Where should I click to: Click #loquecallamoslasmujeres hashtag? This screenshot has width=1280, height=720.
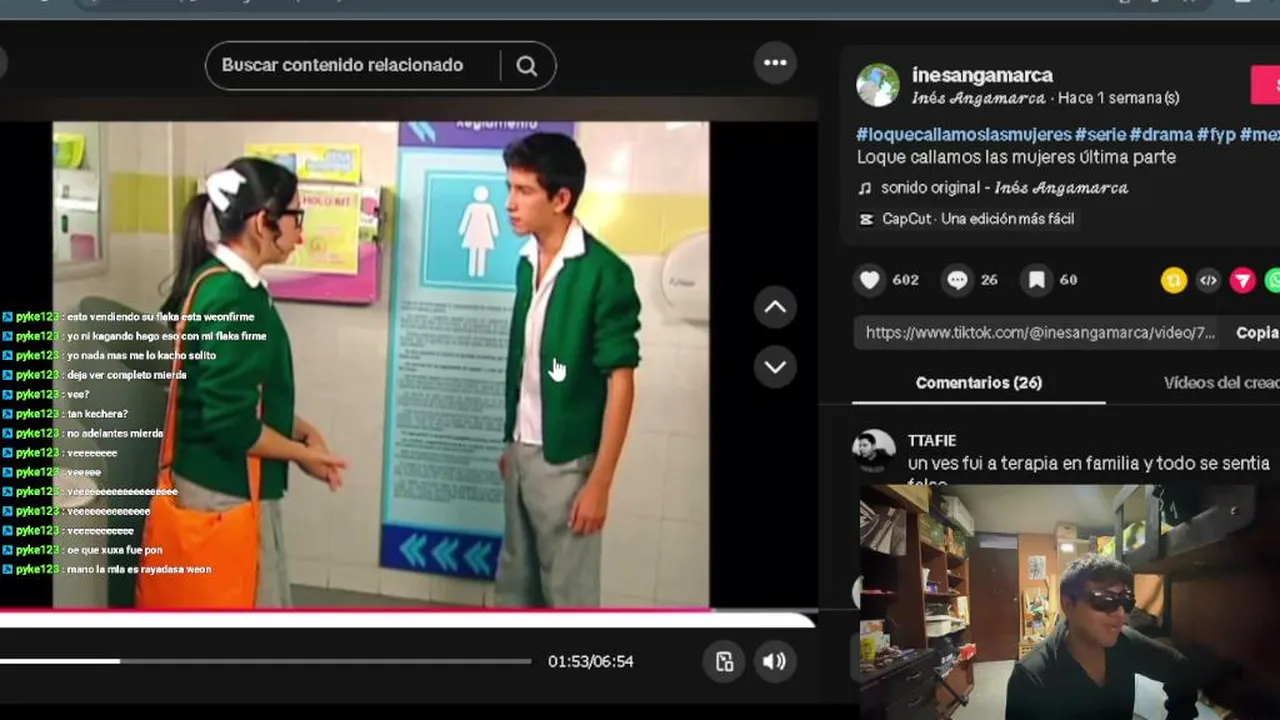click(x=964, y=134)
